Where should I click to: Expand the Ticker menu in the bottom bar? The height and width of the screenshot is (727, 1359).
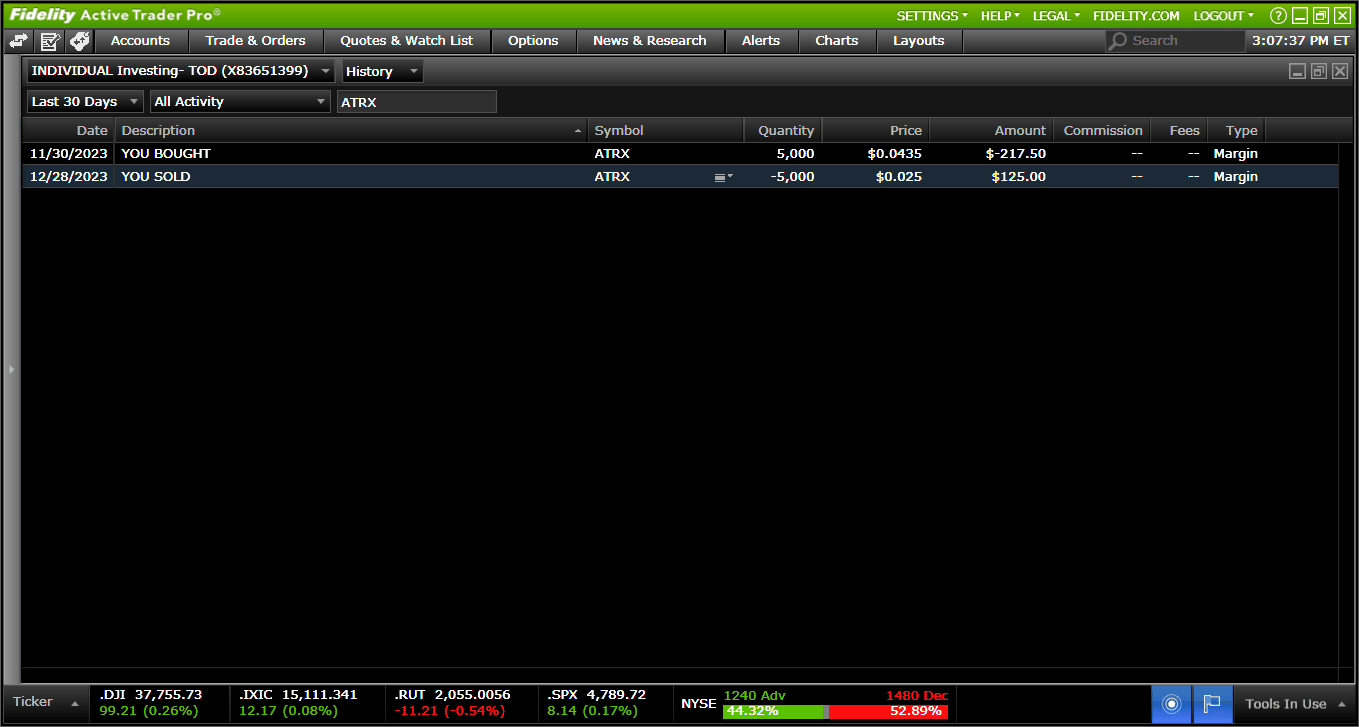coord(46,703)
